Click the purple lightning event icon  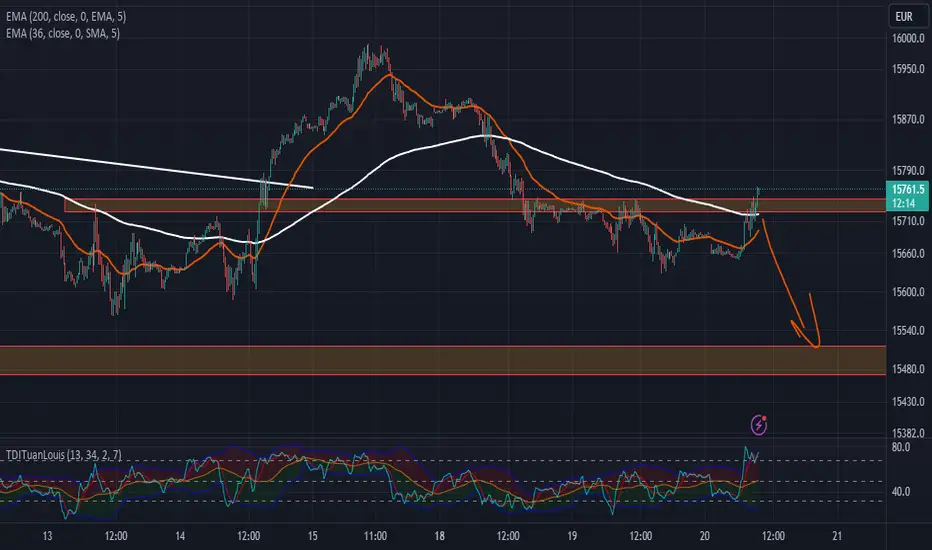click(759, 425)
